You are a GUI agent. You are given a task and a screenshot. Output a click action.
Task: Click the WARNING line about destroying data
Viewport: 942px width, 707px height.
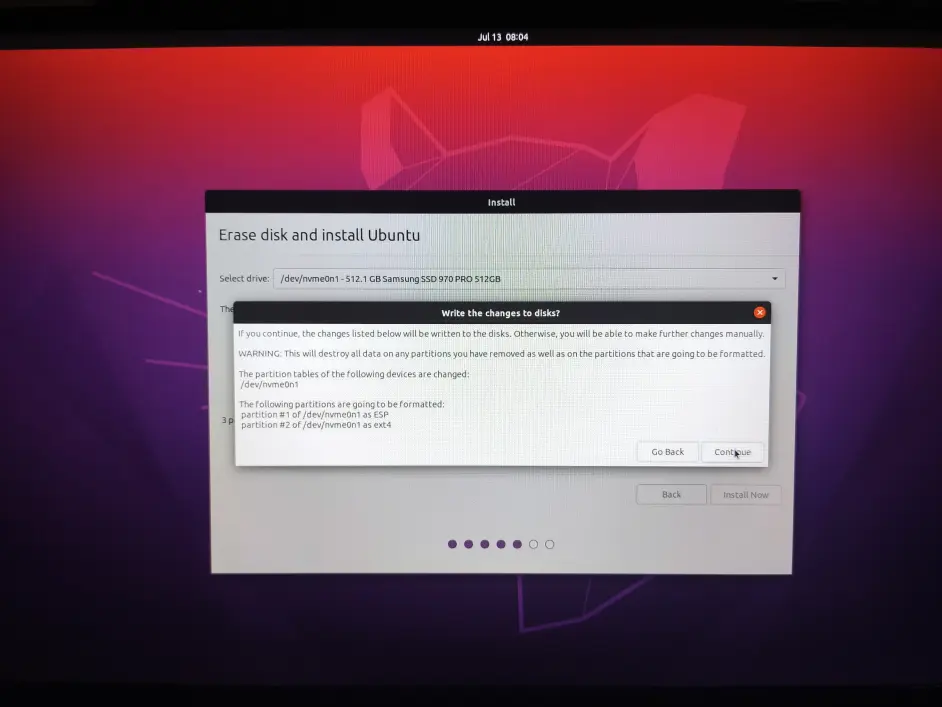502,354
